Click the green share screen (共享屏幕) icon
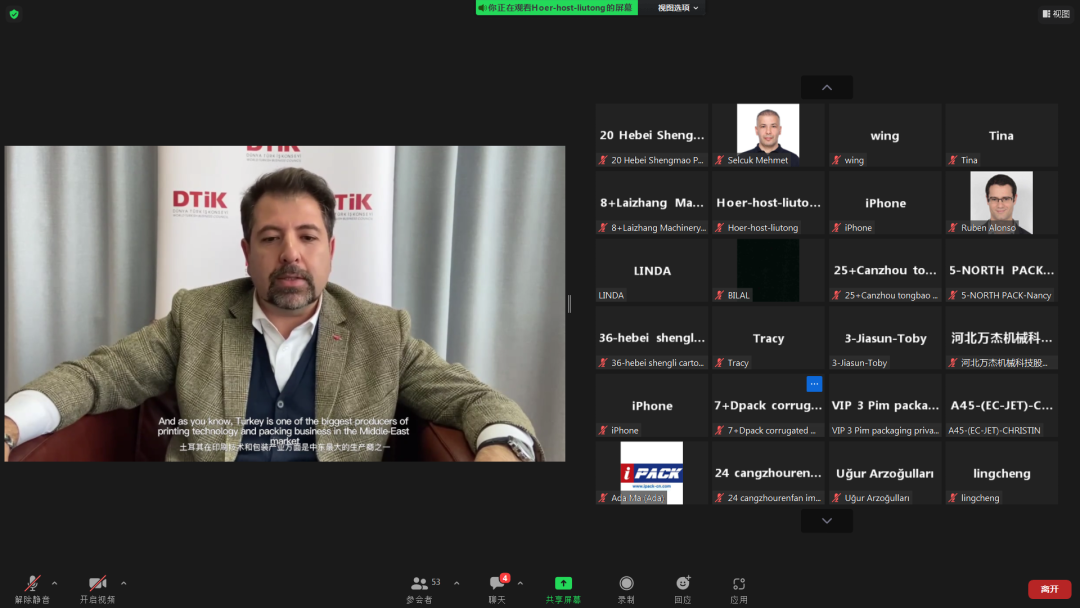1080x608 pixels. [x=564, y=583]
